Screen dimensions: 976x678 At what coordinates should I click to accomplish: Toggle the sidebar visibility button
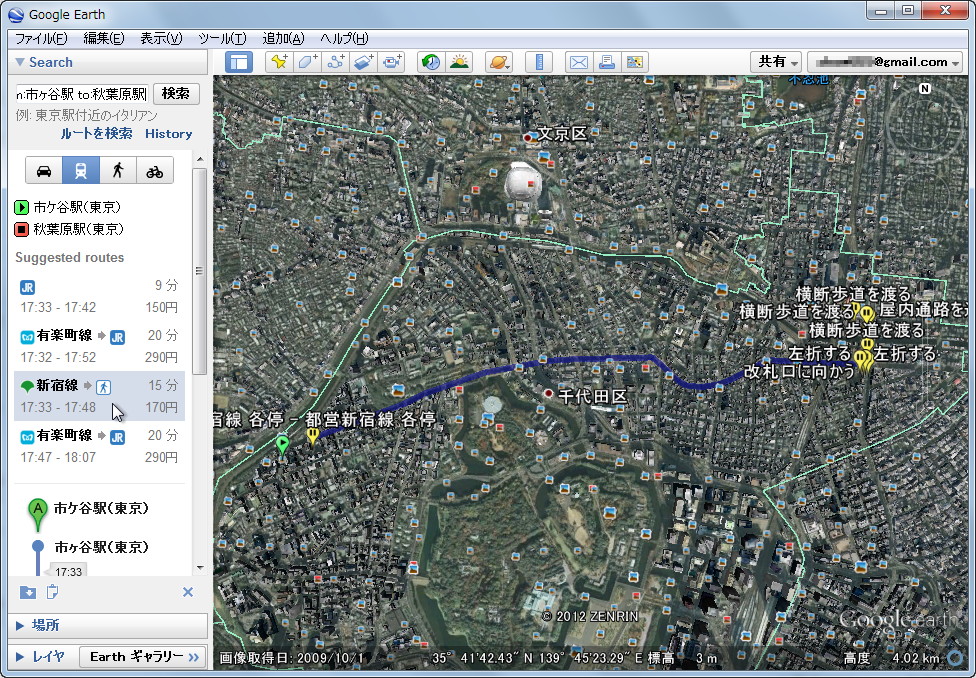pos(238,62)
